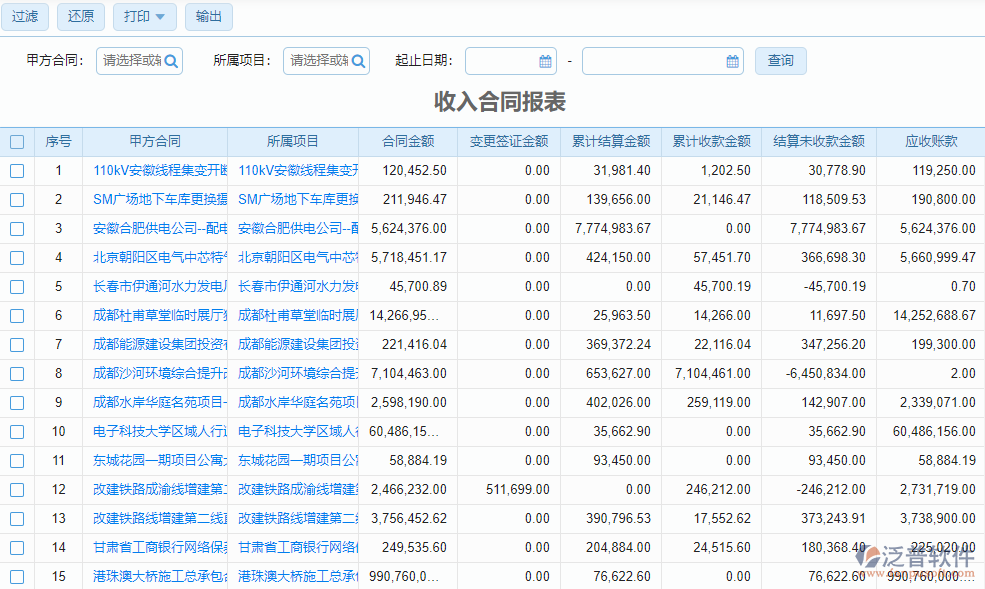985x589 pixels.
Task: Toggle the select-all checkbox in table header
Action: pyautogui.click(x=17, y=141)
